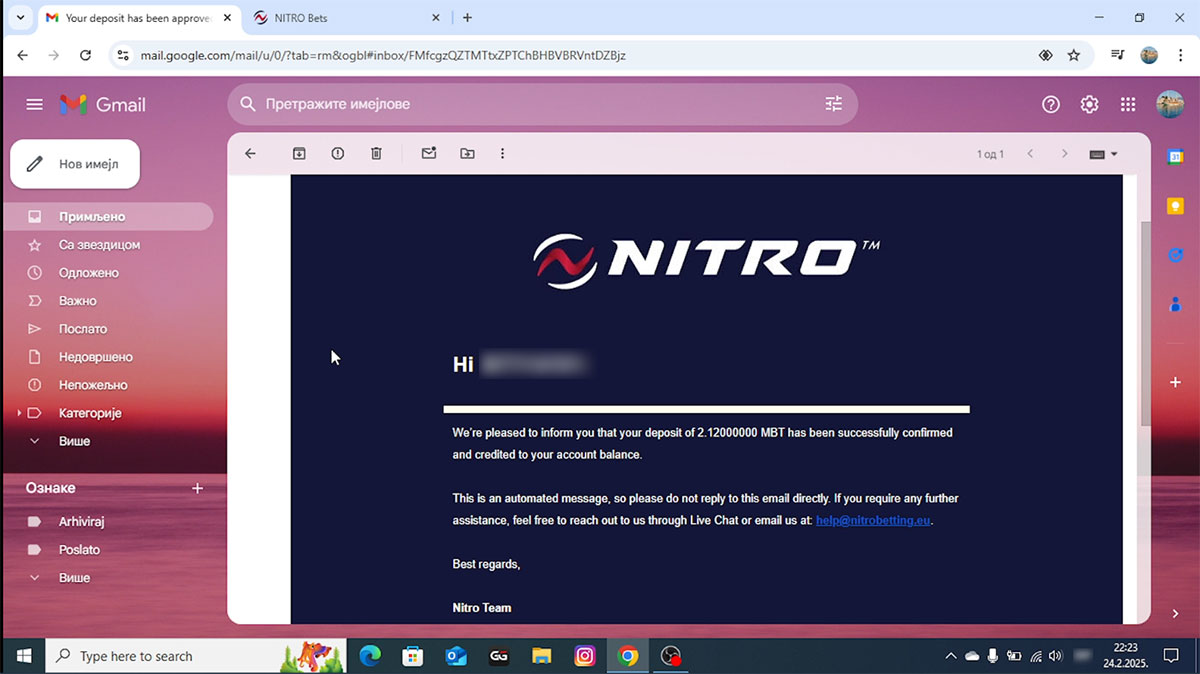The height and width of the screenshot is (674, 1200).
Task: Open a new browser tab
Action: click(x=467, y=18)
